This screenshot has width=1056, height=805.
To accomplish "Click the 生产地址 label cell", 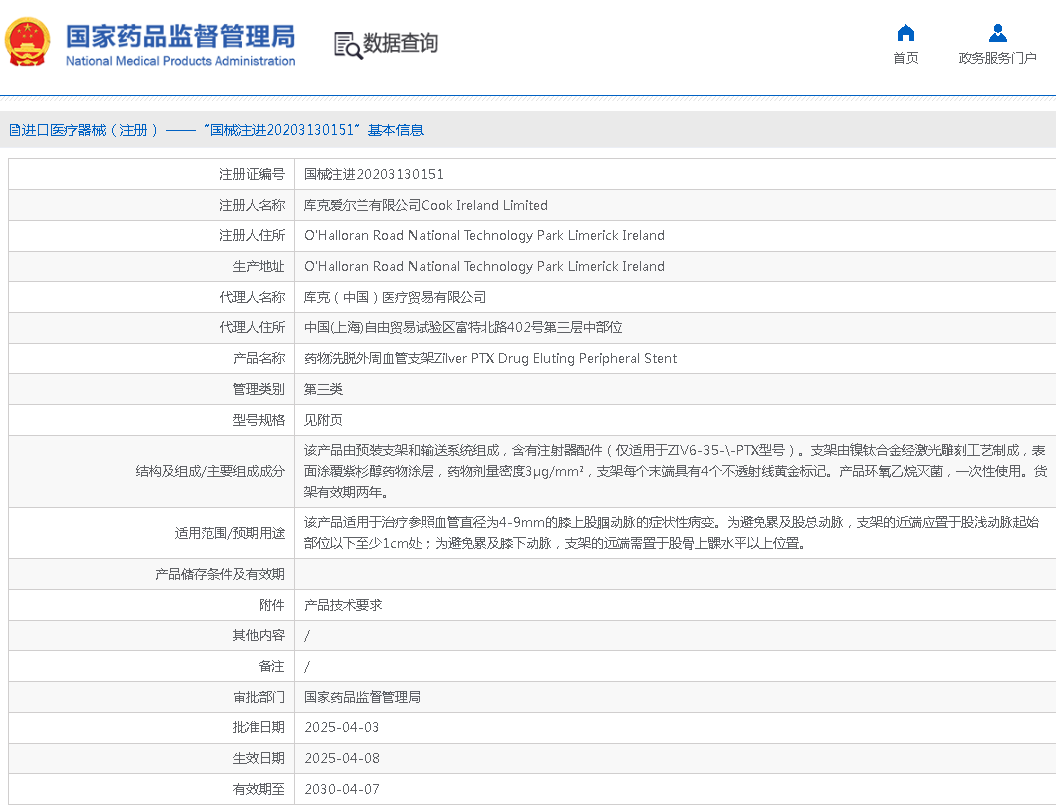I will click(x=152, y=267).
